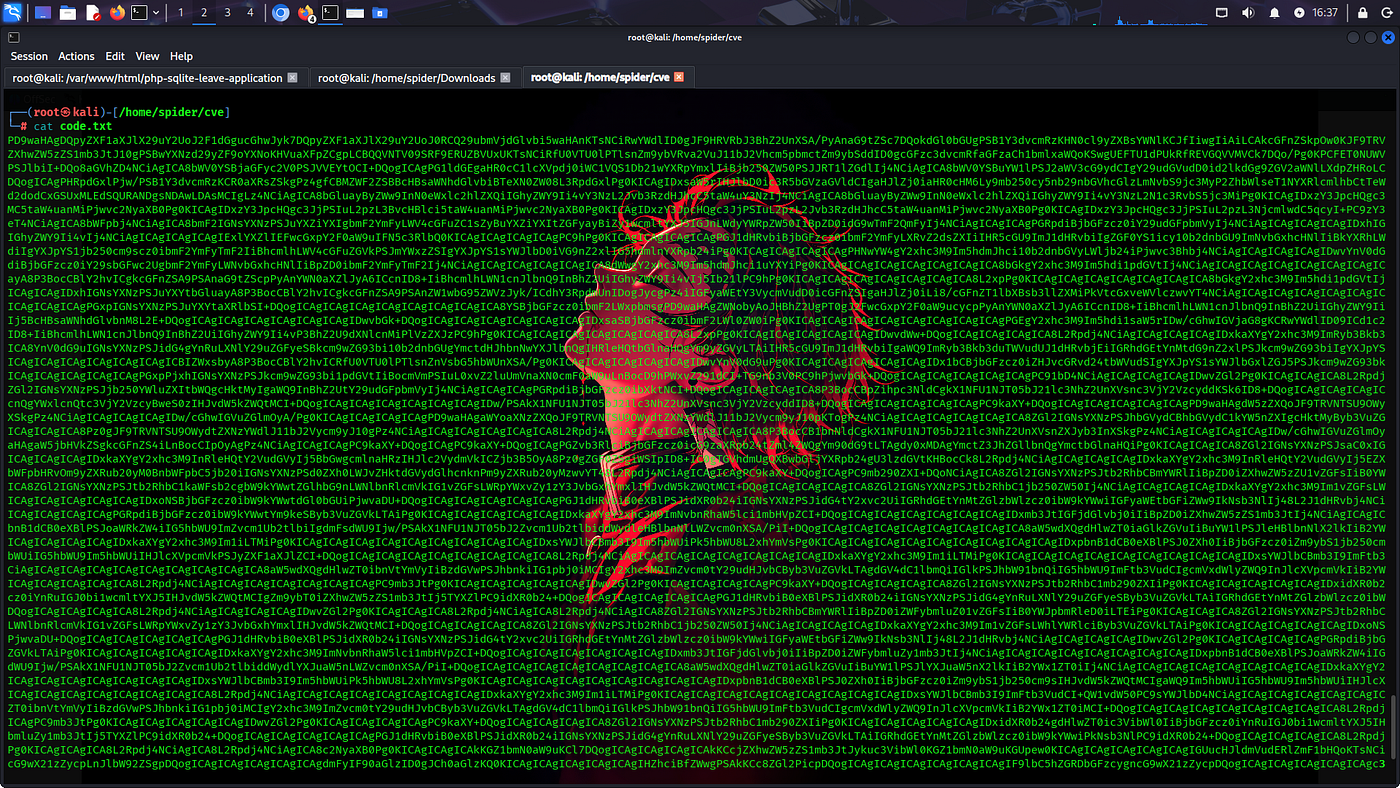The height and width of the screenshot is (788, 1400).
Task: Launch the text editor from the panel
Action: click(x=93, y=13)
